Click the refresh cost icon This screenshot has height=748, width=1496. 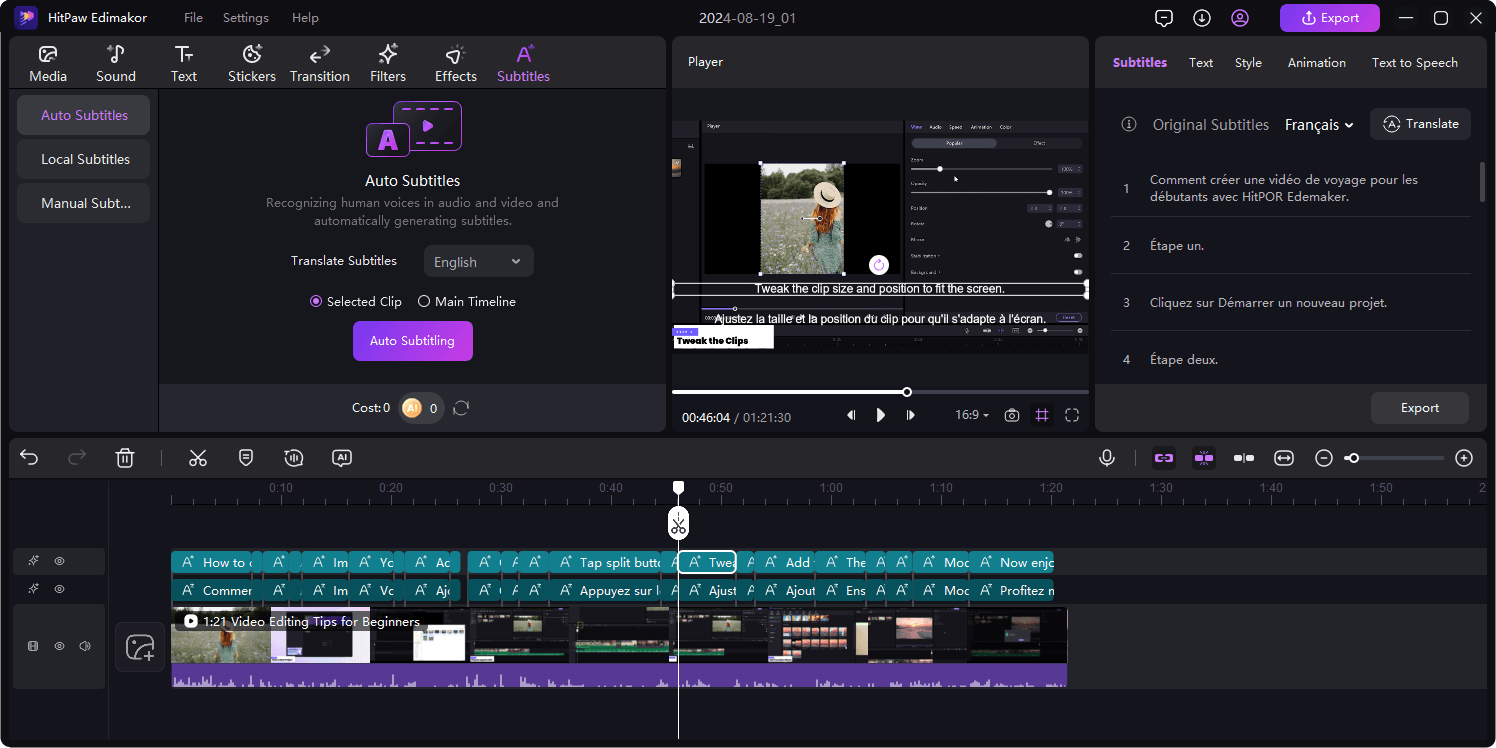point(461,408)
